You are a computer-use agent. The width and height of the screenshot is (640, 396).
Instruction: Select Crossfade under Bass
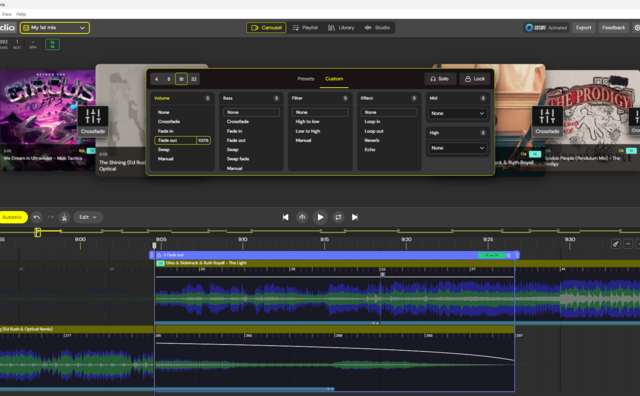(238, 122)
